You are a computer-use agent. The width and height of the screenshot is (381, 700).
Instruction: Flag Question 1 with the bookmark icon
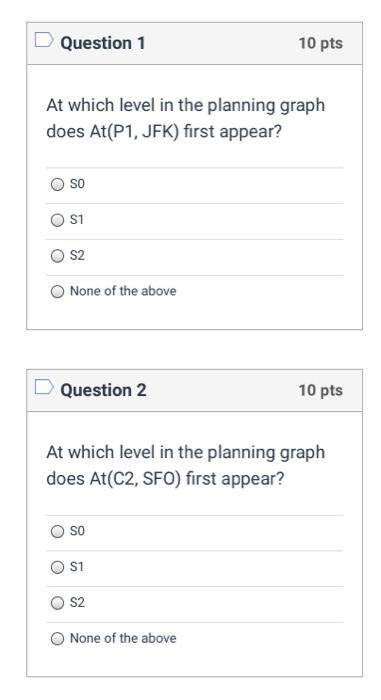pyautogui.click(x=44, y=40)
